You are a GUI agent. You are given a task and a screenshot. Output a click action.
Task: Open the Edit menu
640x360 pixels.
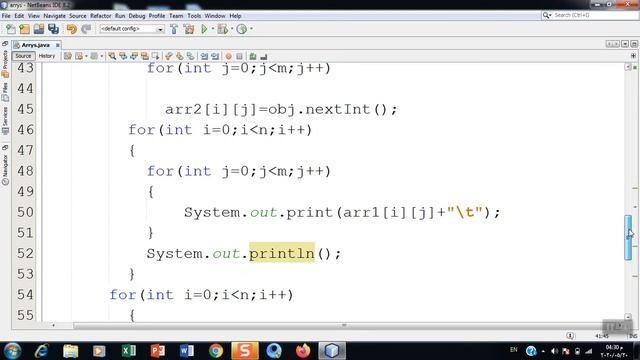[19, 16]
